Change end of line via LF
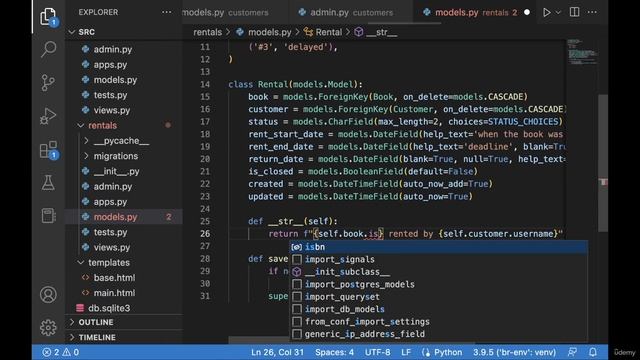Screen dimensions: 640x360 tap(406, 352)
